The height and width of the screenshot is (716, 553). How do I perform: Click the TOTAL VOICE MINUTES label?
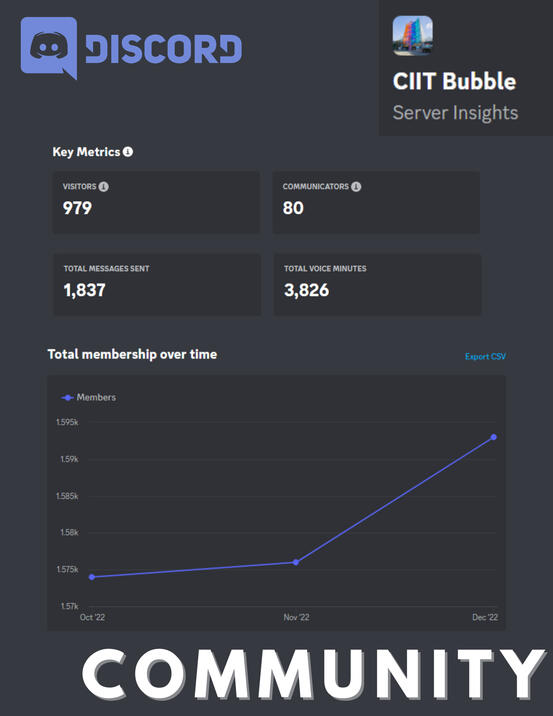tap(325, 268)
